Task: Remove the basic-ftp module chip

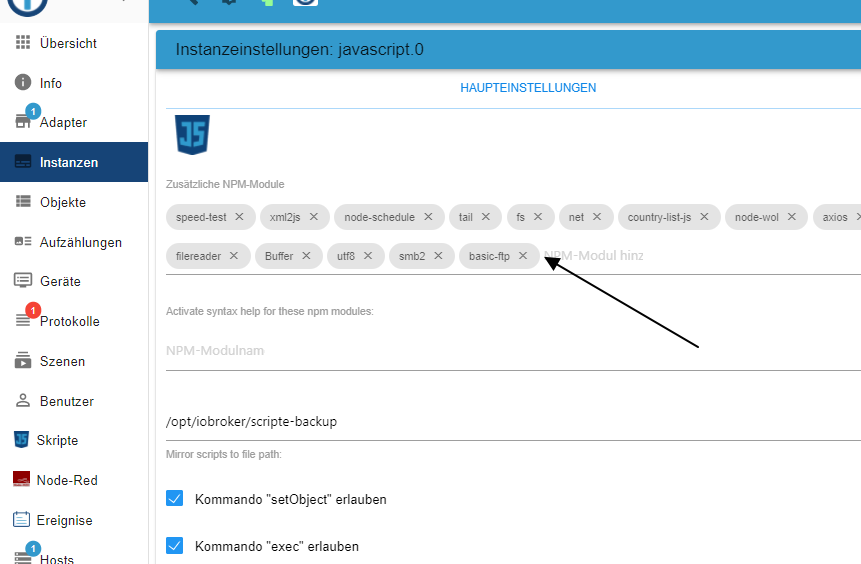Action: pos(523,256)
